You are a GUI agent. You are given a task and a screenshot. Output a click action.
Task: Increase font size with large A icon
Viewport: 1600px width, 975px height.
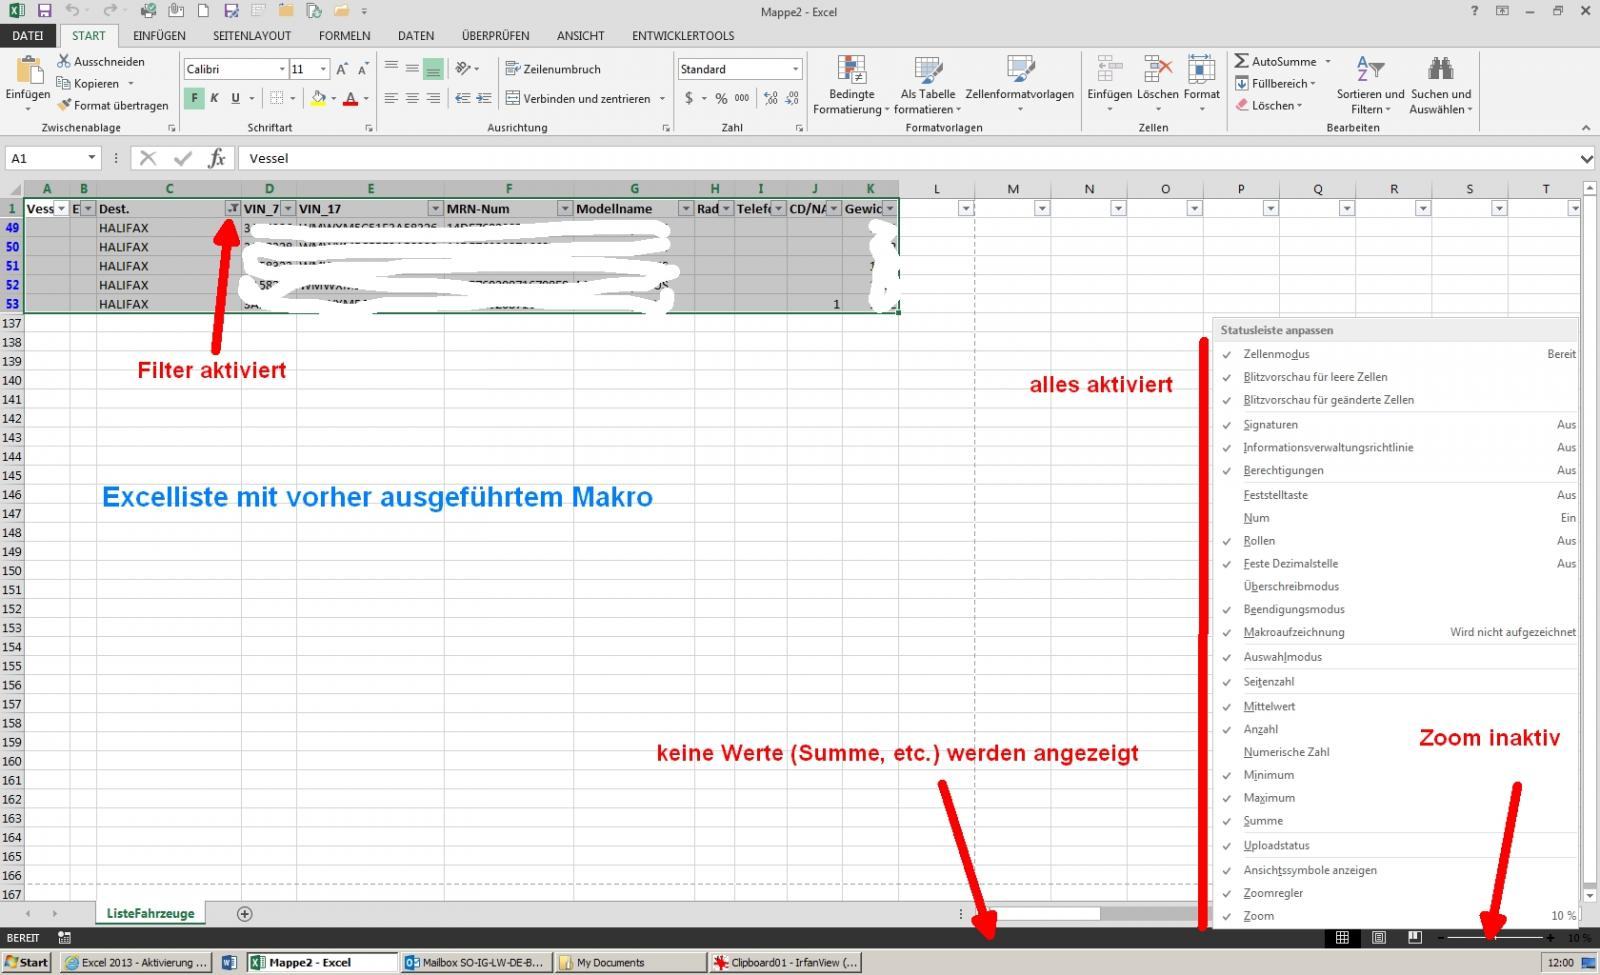pos(342,69)
